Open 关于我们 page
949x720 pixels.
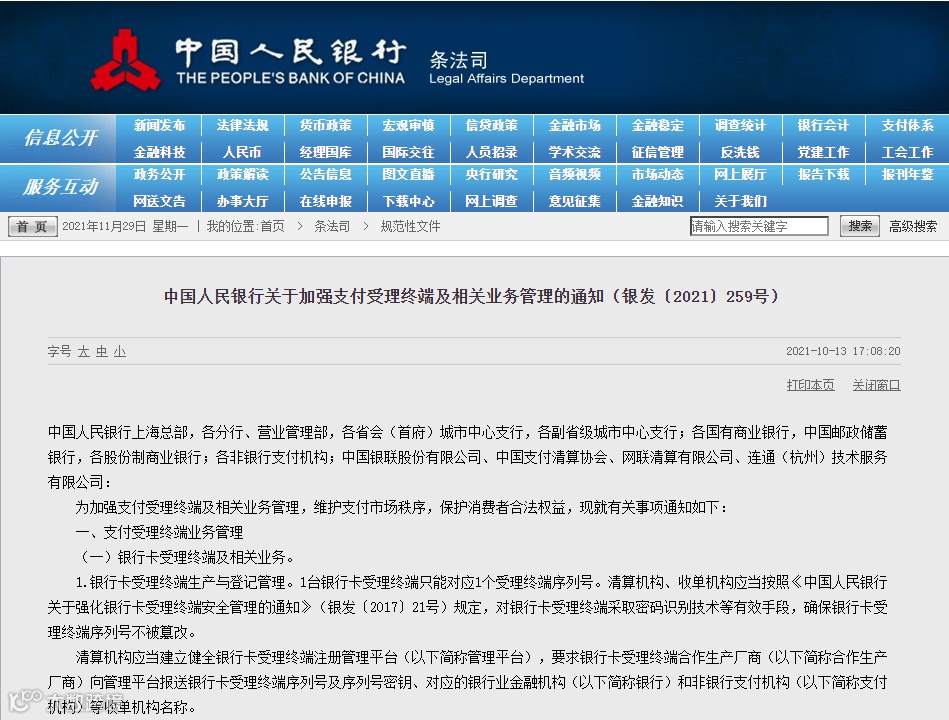[x=740, y=201]
